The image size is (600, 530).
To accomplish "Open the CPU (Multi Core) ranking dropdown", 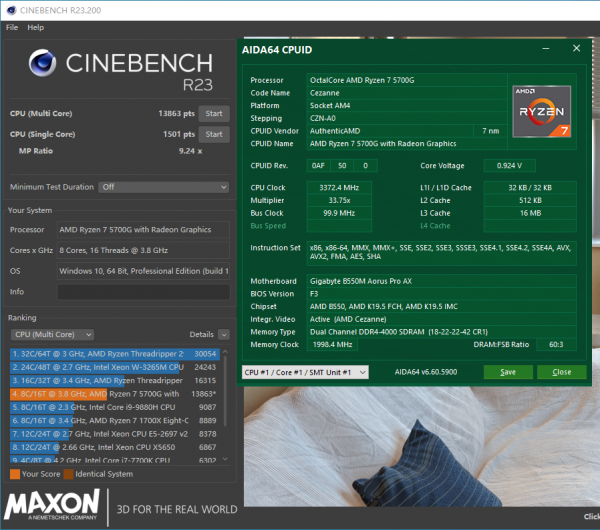I will [x=52, y=334].
